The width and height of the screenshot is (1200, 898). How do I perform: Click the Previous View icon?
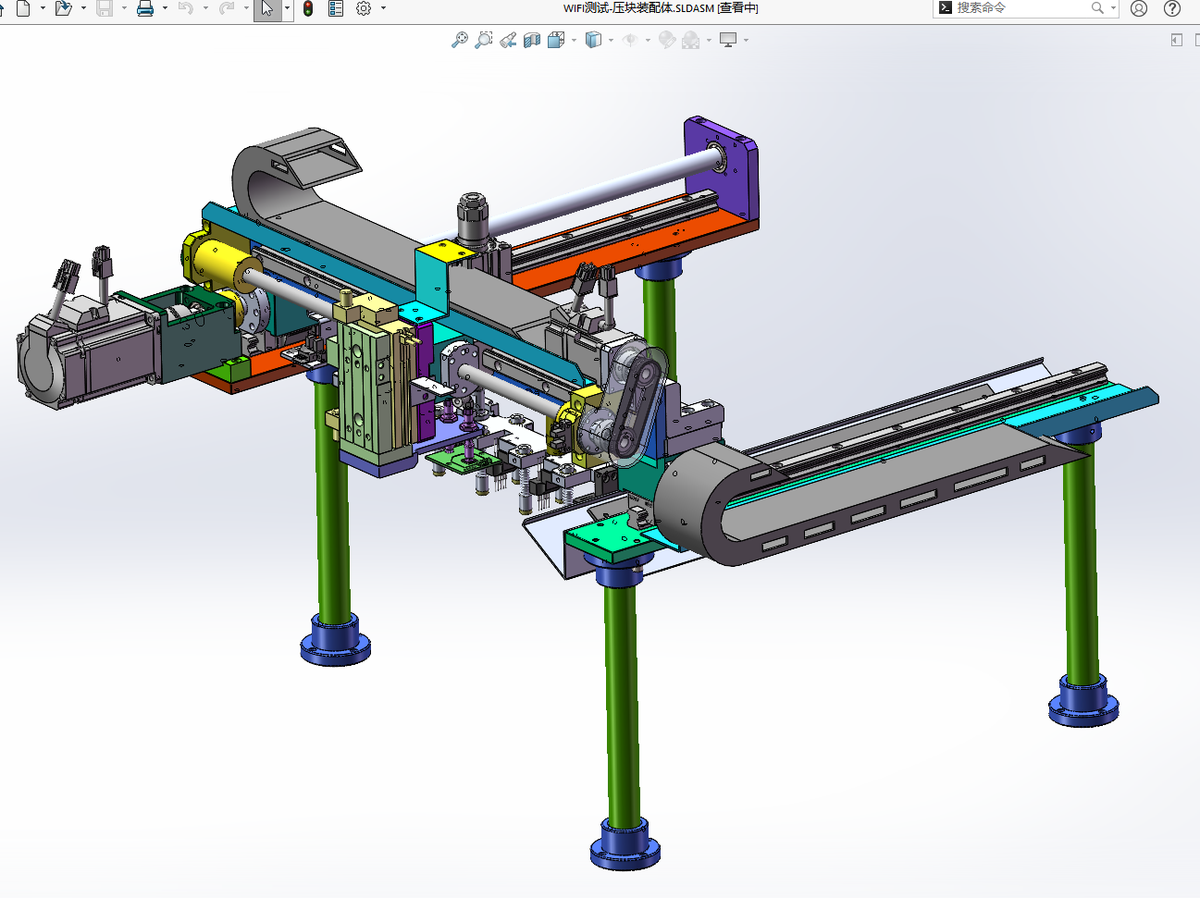click(508, 40)
